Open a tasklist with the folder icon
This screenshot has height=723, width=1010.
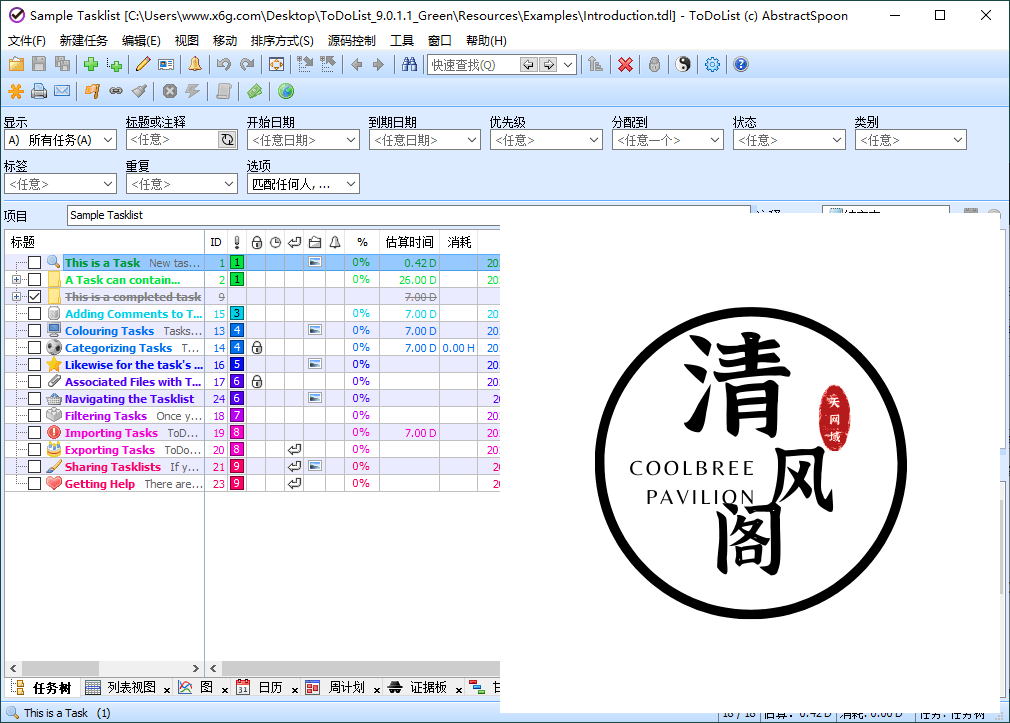point(16,64)
